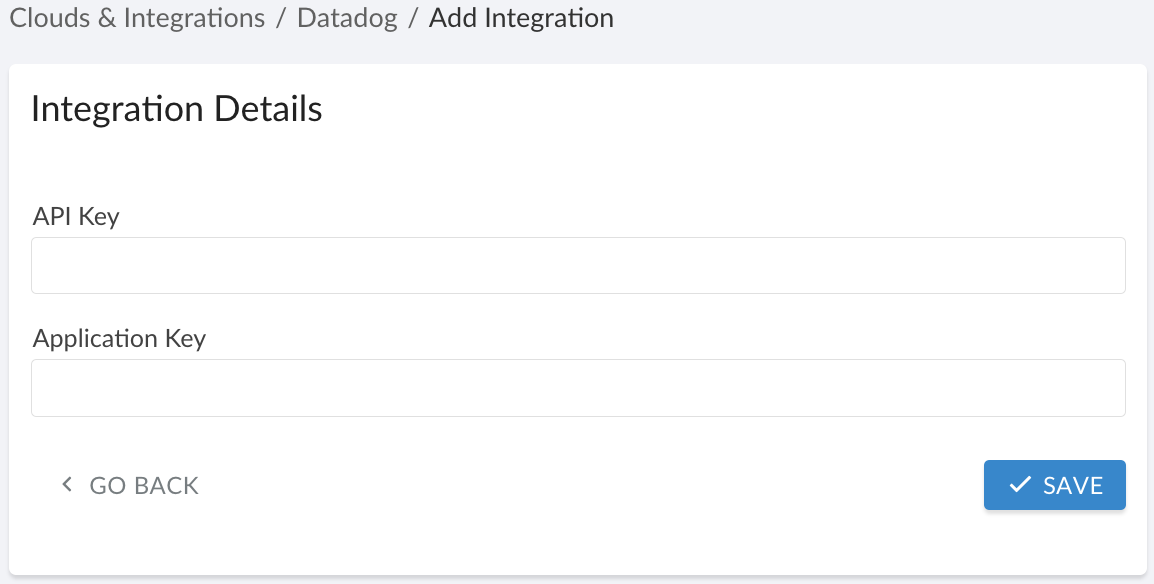Screen dimensions: 1154x584
Task: Return to the integrations list using breadcrumb
Action: [136, 18]
